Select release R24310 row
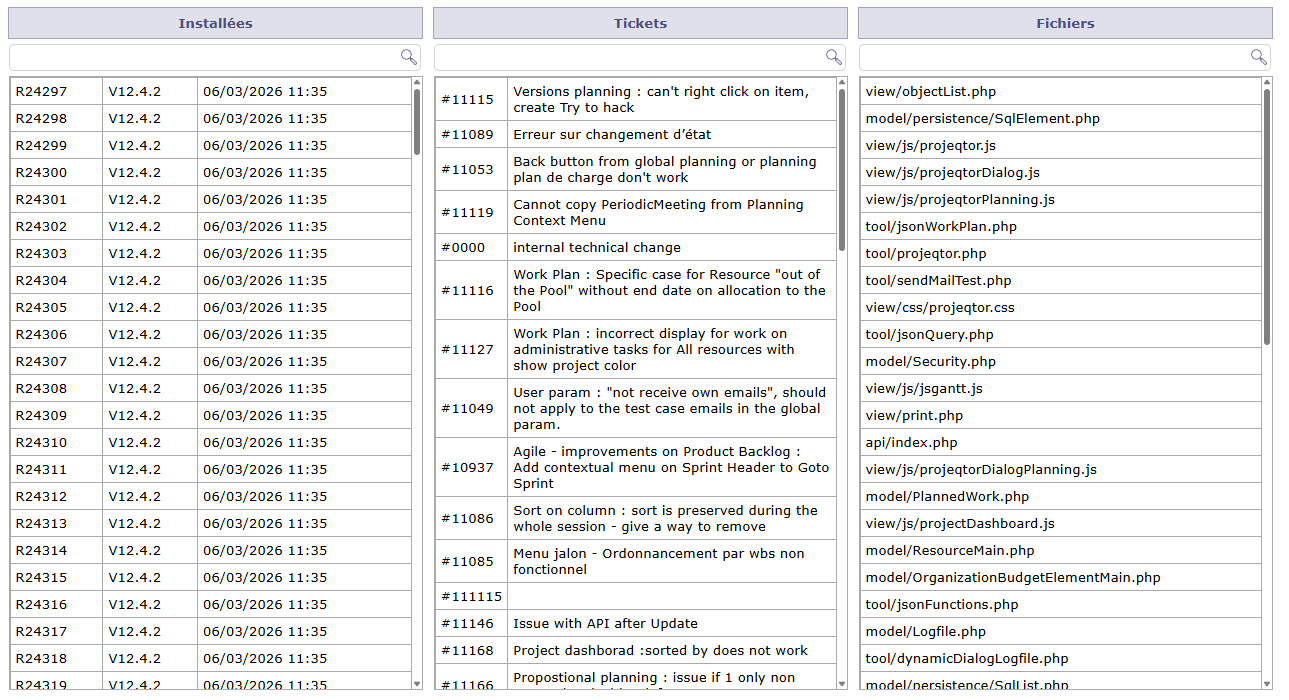The height and width of the screenshot is (700, 1289). [x=210, y=443]
